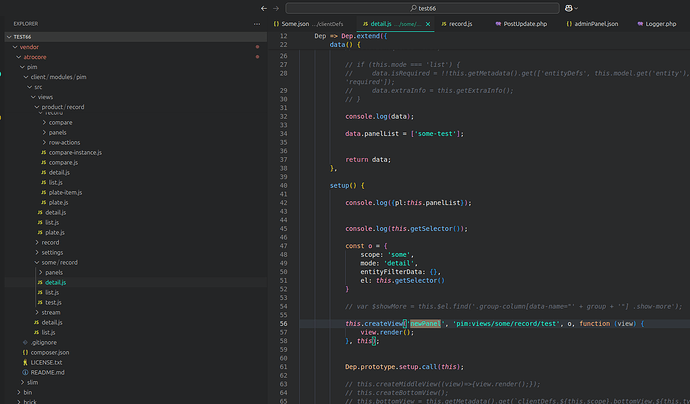Click JS icon of compare.js

44,163
